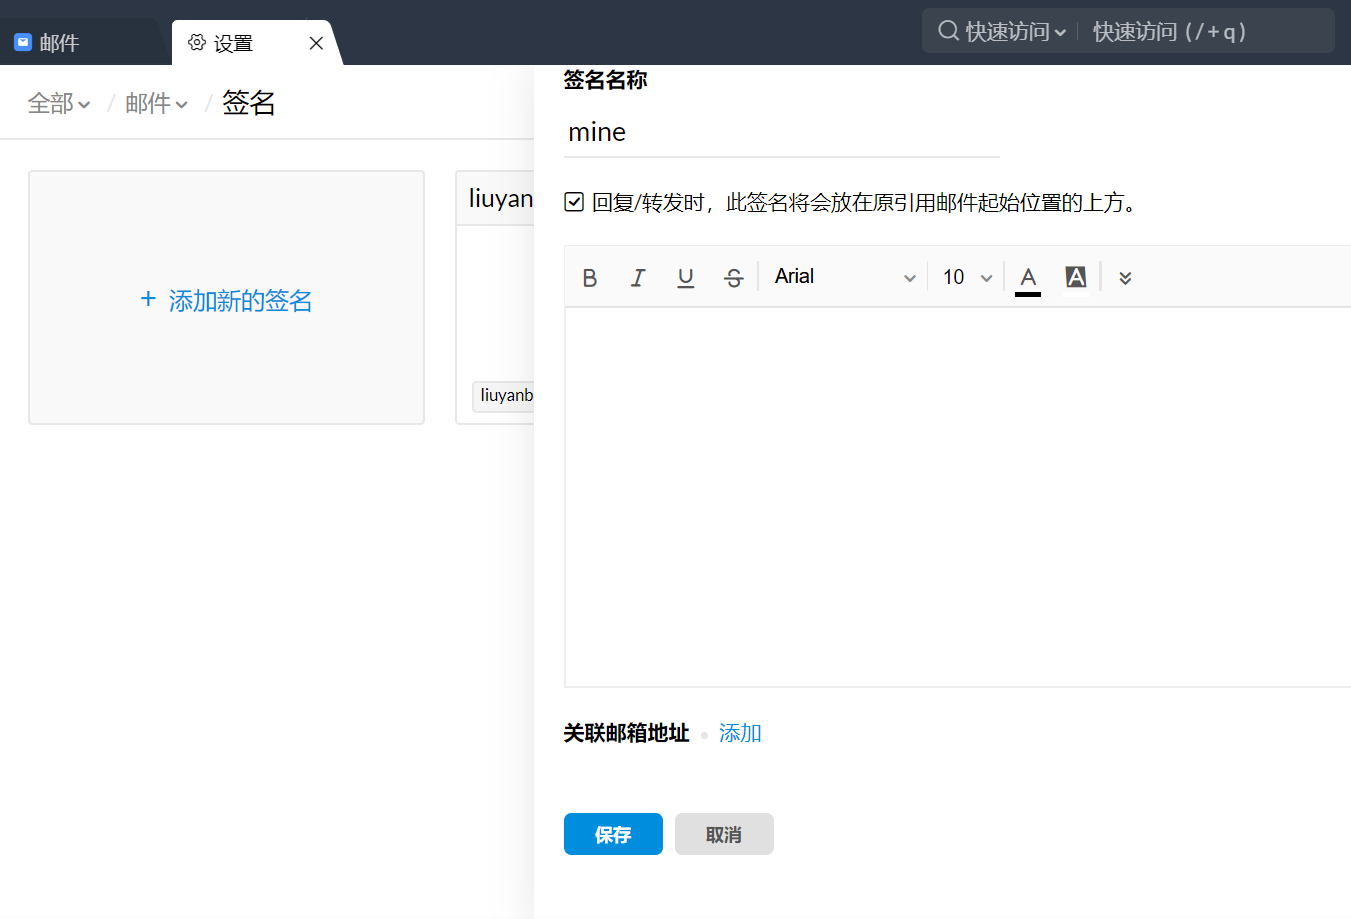Open the Arial font family dropdown
The height and width of the screenshot is (919, 1351).
coord(845,277)
